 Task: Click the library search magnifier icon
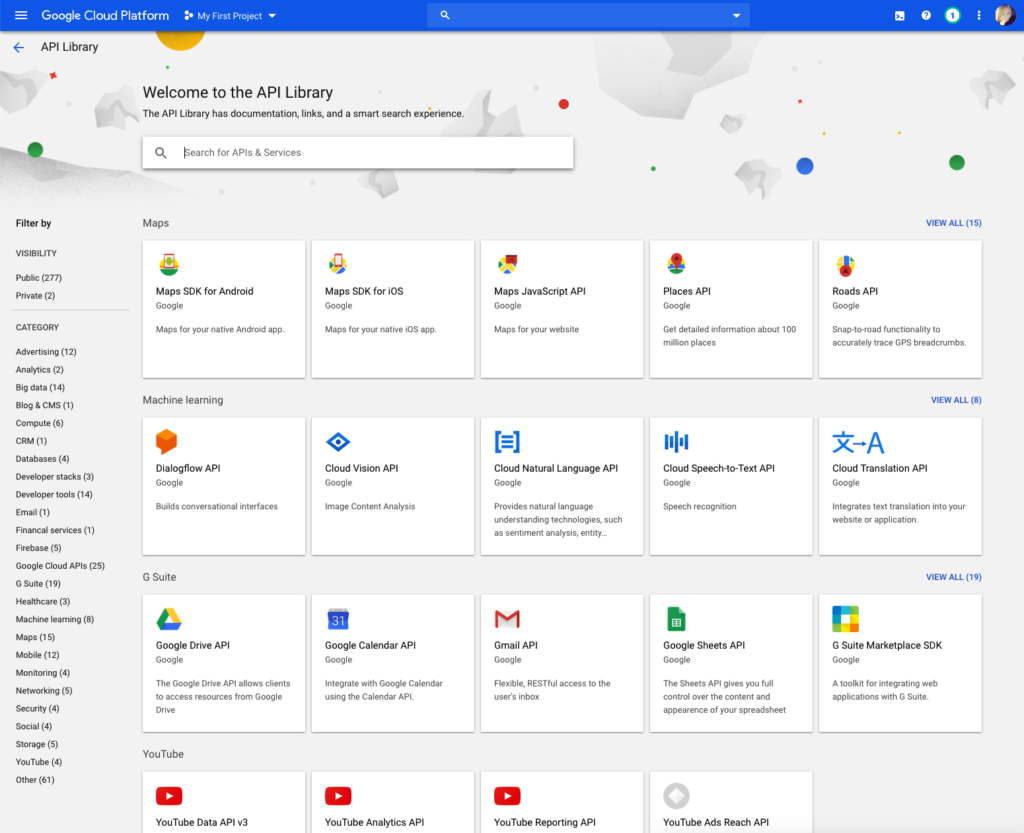[x=161, y=153]
